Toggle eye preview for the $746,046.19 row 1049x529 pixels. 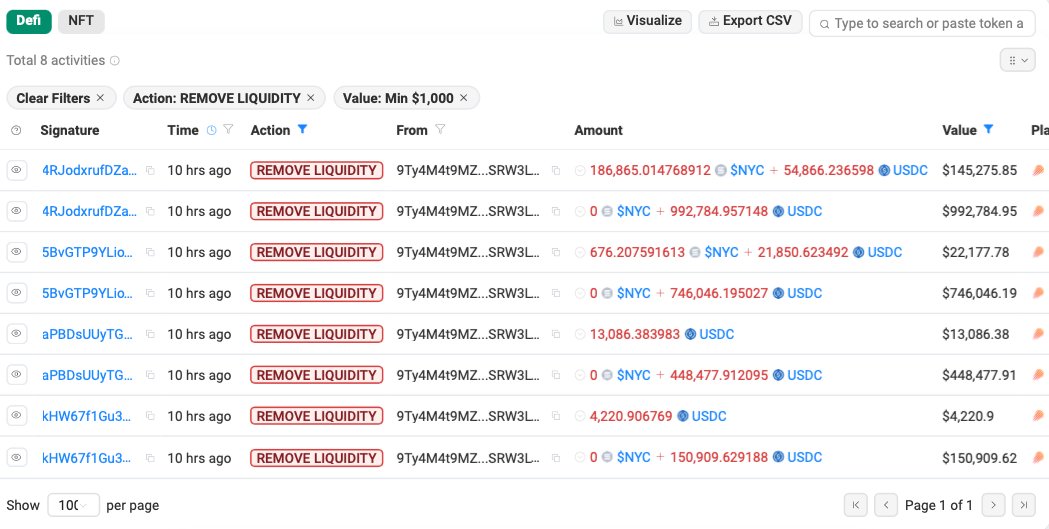pos(17,293)
